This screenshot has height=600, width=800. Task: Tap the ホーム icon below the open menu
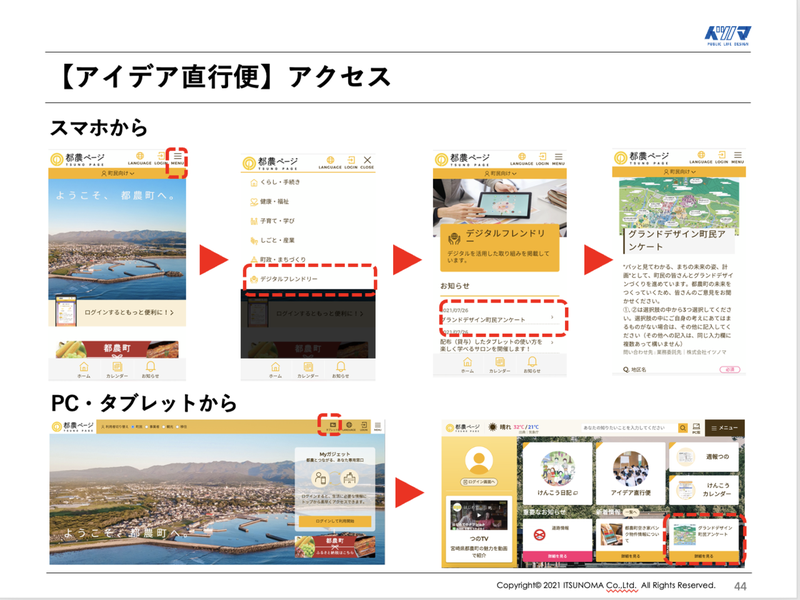coord(276,369)
